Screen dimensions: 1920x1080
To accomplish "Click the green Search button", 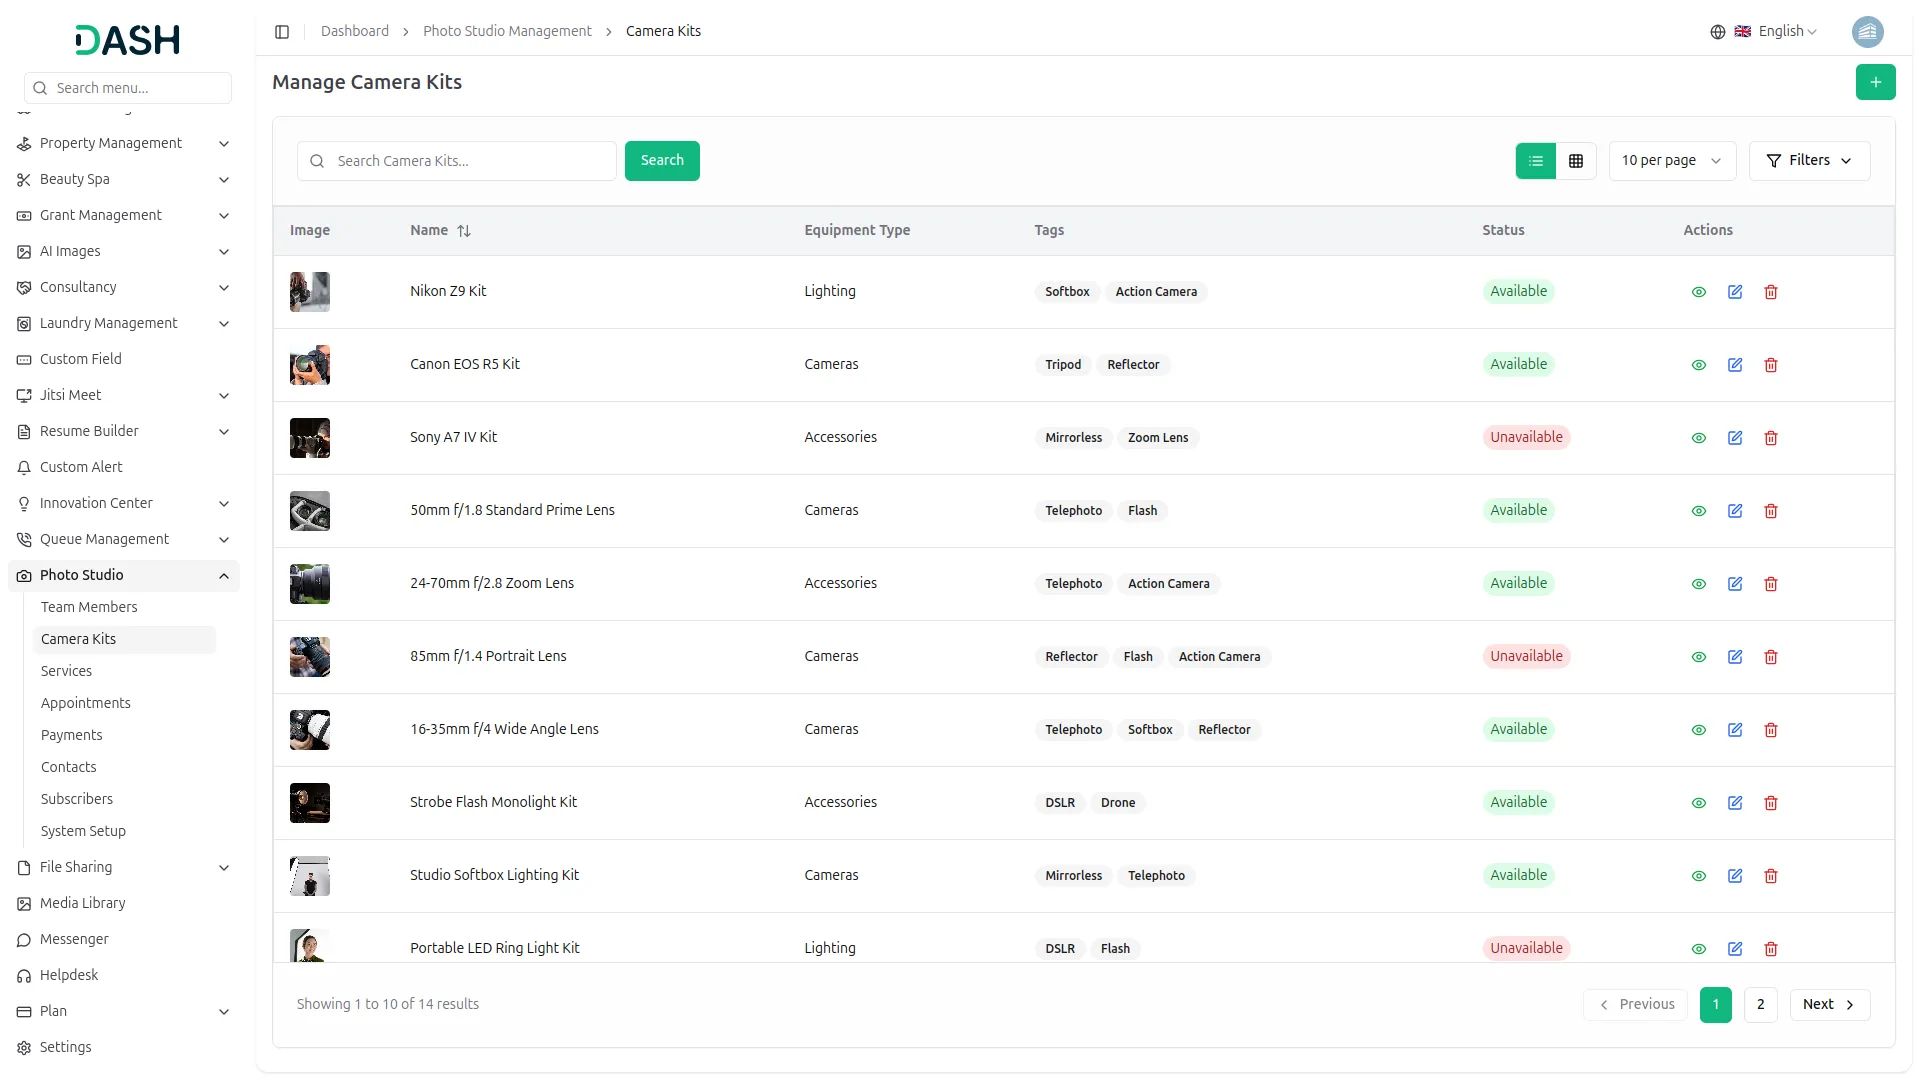I will (x=661, y=161).
